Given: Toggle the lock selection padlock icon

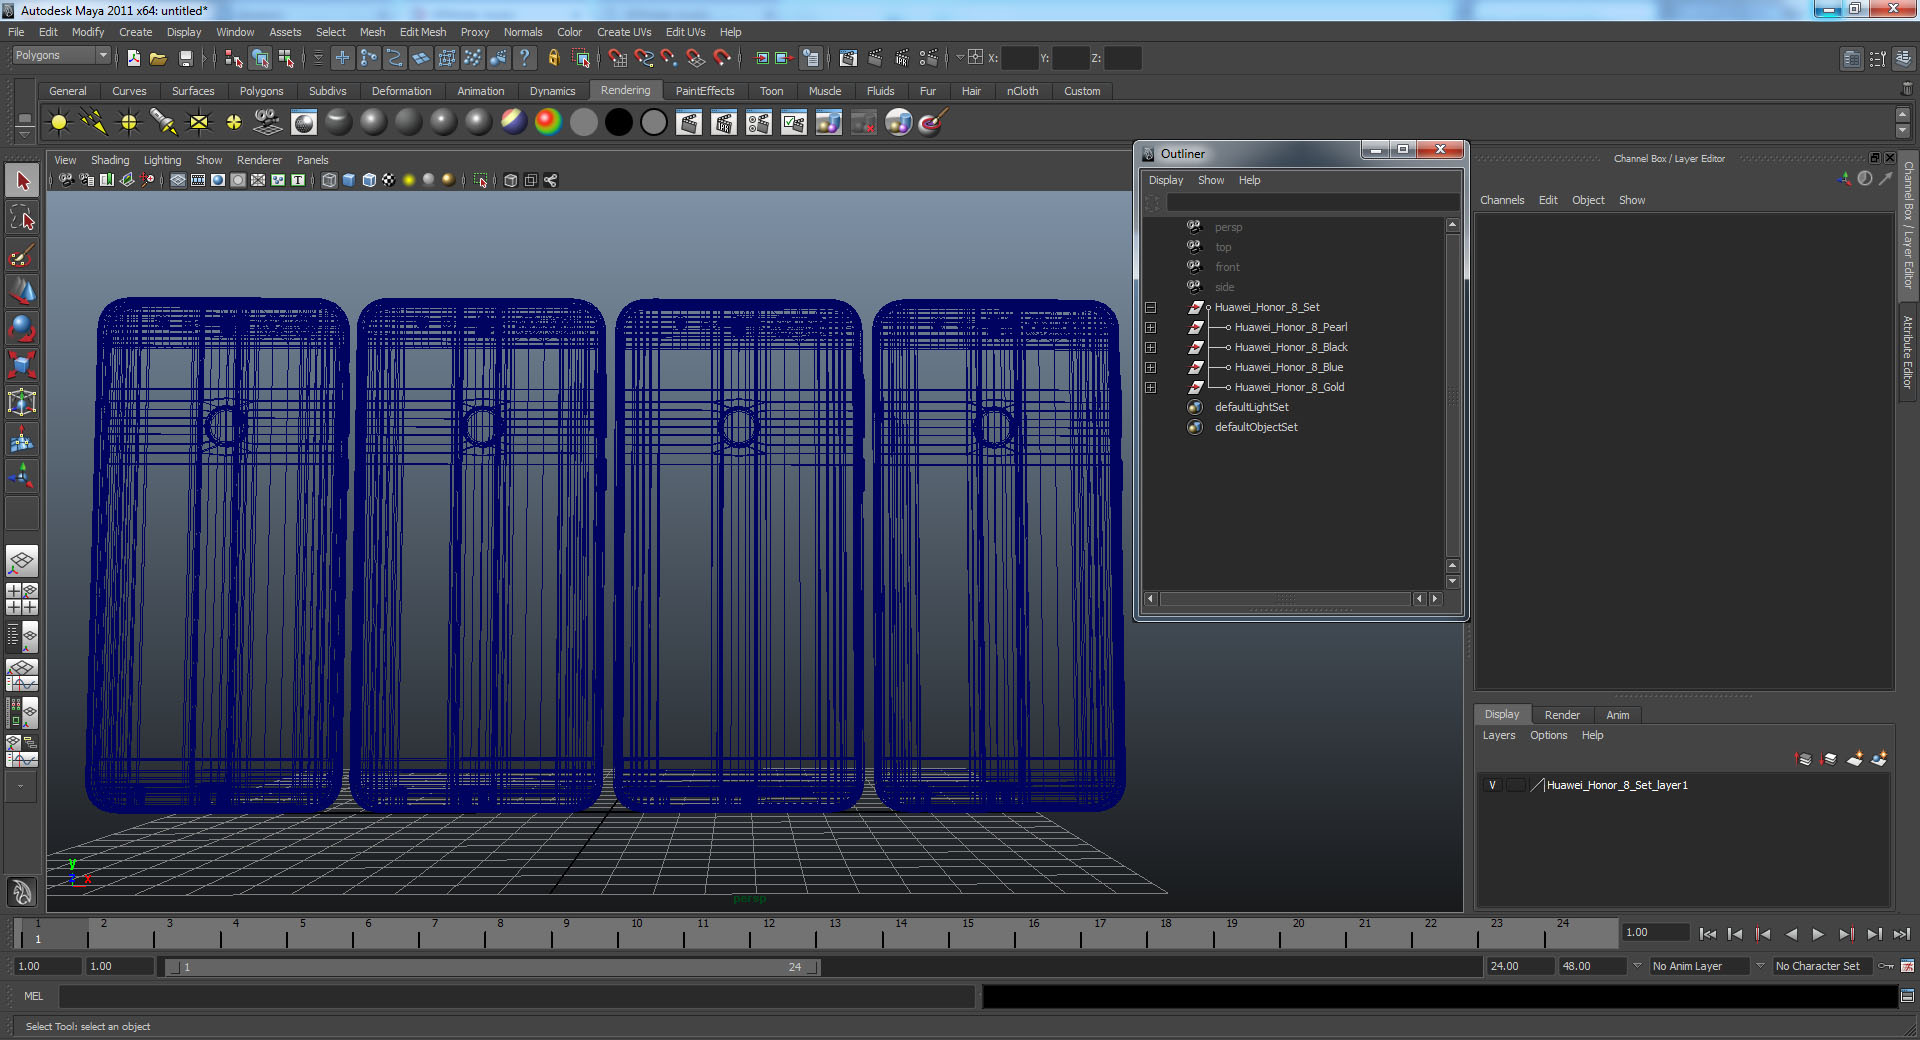Looking at the screenshot, I should tap(553, 58).
